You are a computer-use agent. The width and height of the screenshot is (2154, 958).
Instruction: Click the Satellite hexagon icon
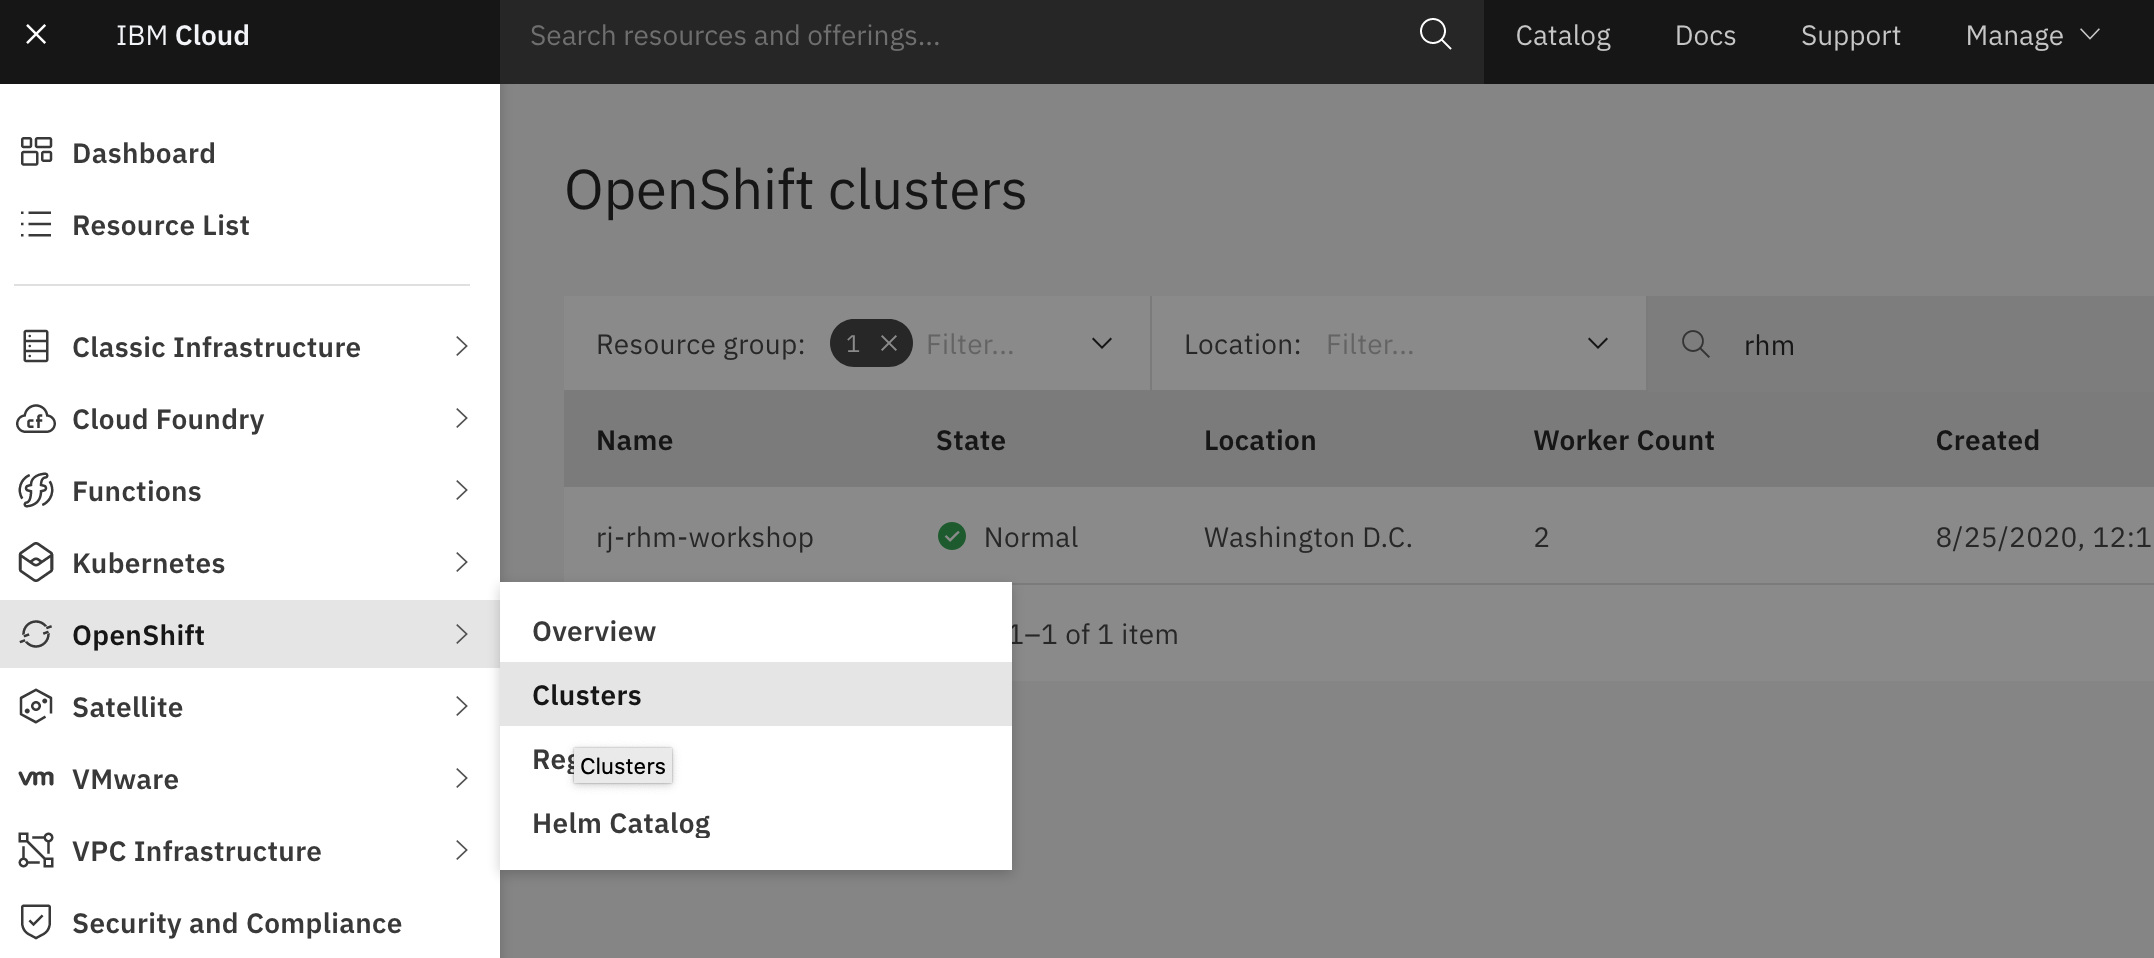pyautogui.click(x=36, y=706)
